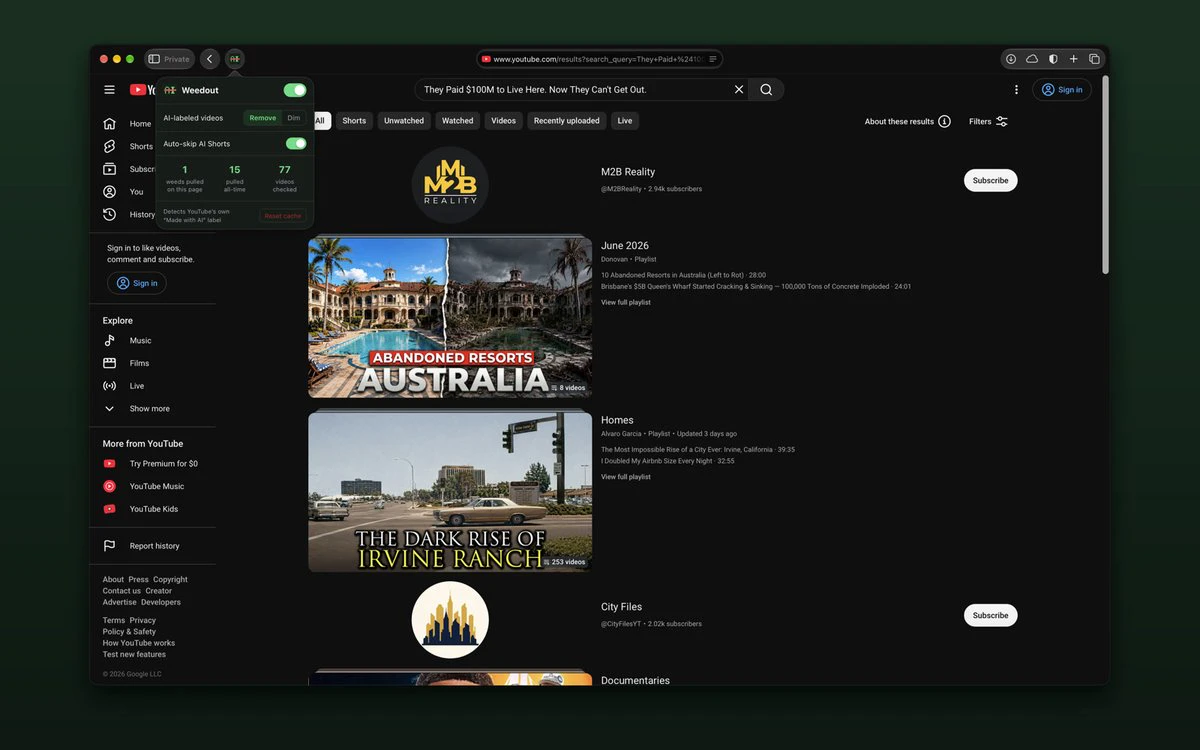This screenshot has height=750, width=1200.
Task: Open Abandoned Resorts Australia thumbnail
Action: click(450, 317)
